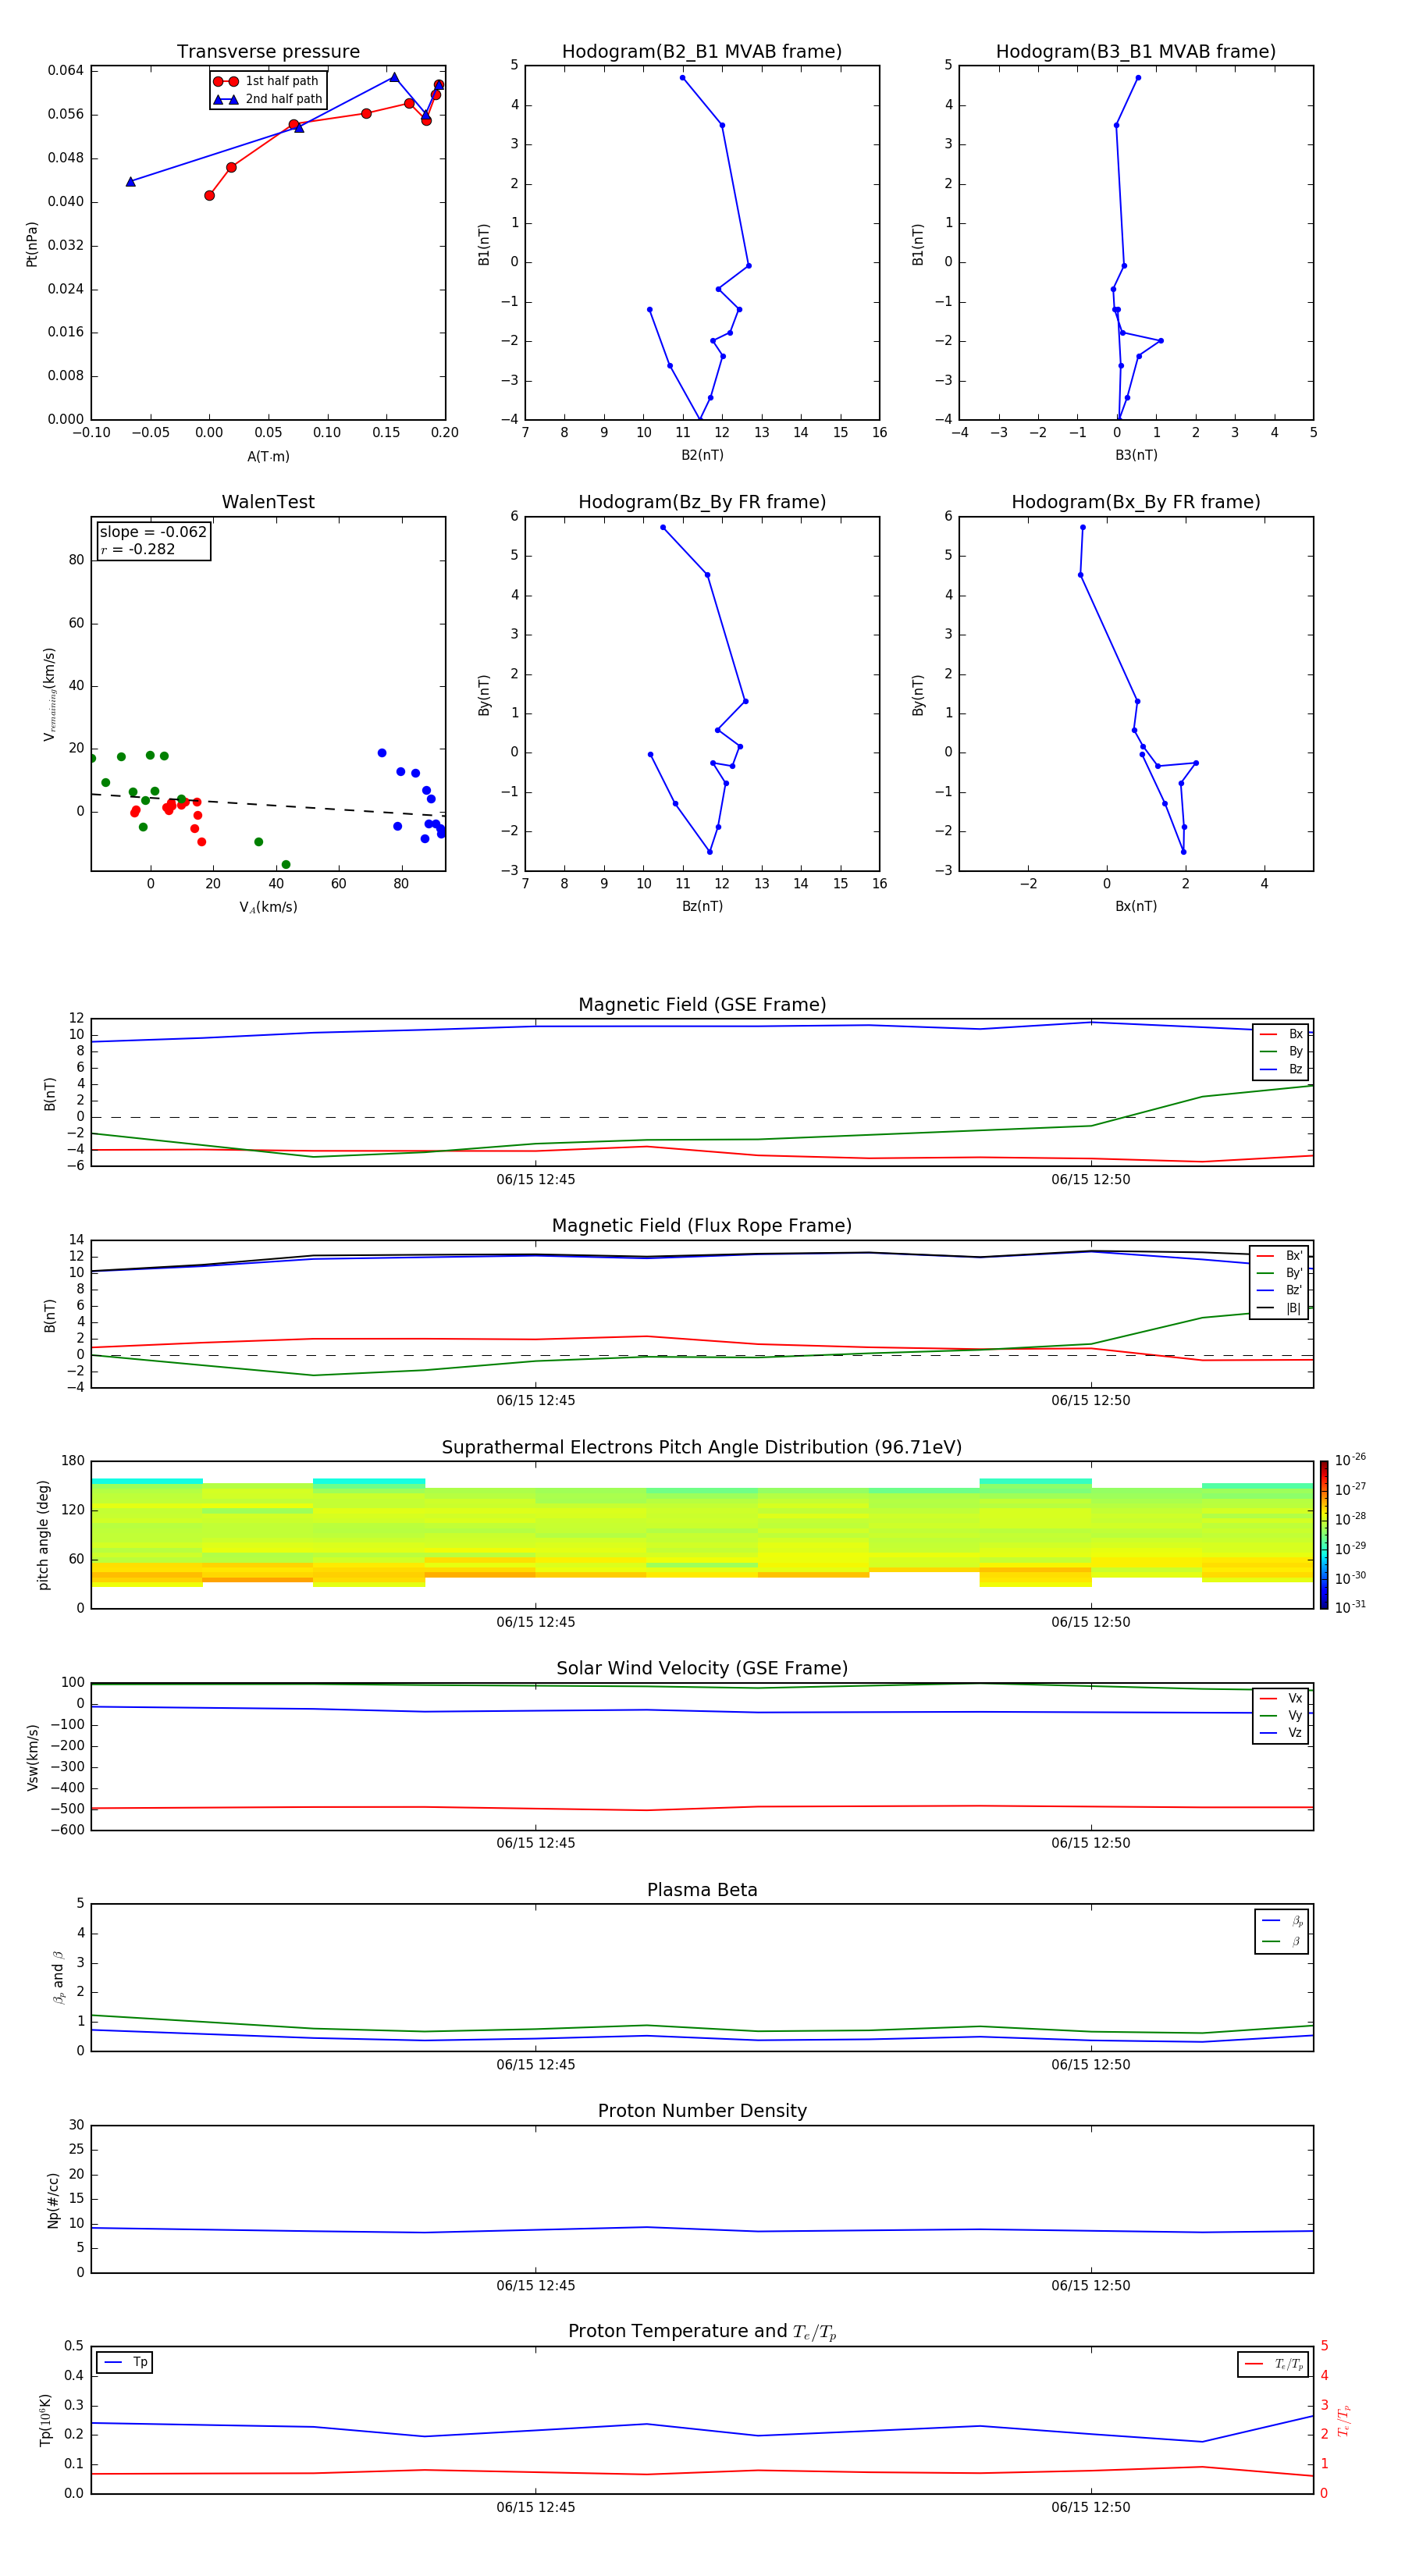
Task: Select the "2nd half path" legend entry
Action: [x=267, y=99]
